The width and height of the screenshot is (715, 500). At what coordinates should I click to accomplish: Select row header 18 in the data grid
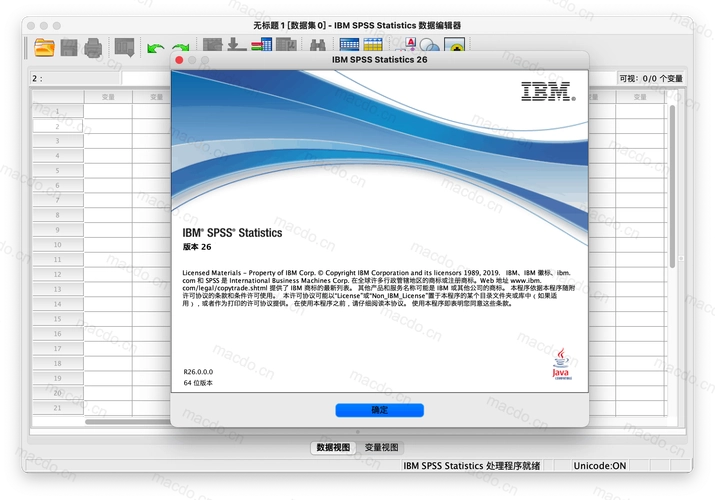coord(57,364)
